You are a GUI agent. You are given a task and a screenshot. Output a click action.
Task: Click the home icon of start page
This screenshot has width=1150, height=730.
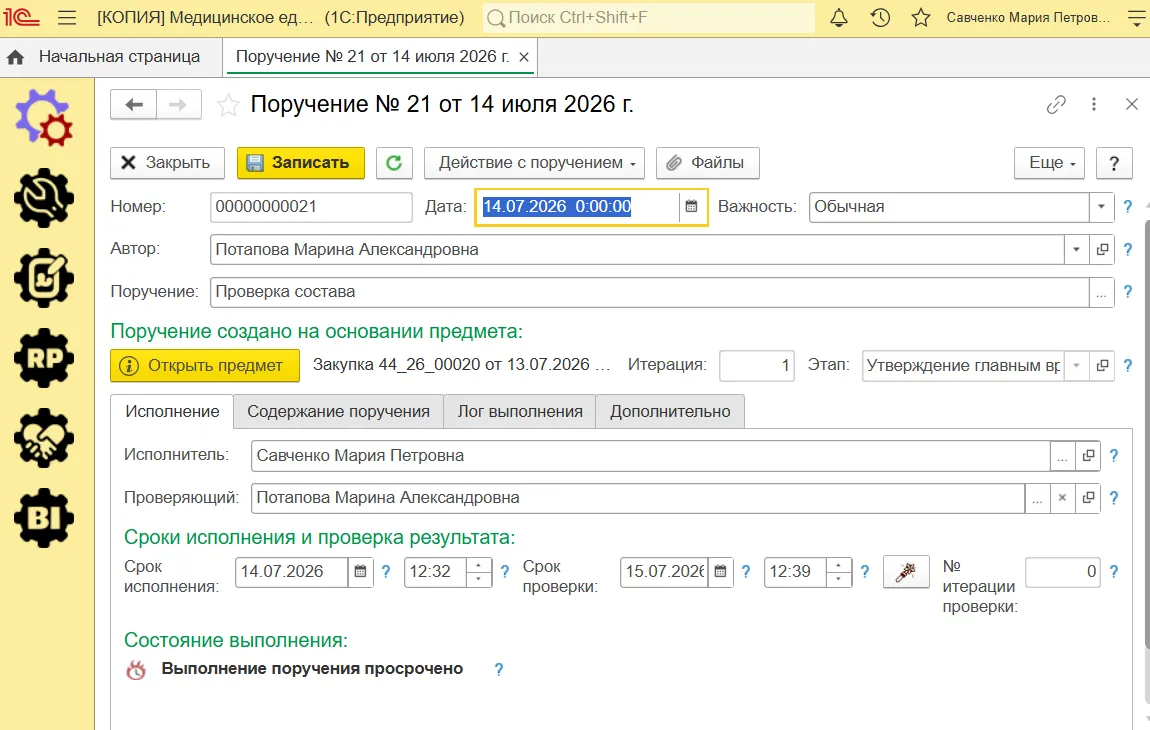click(x=15, y=57)
